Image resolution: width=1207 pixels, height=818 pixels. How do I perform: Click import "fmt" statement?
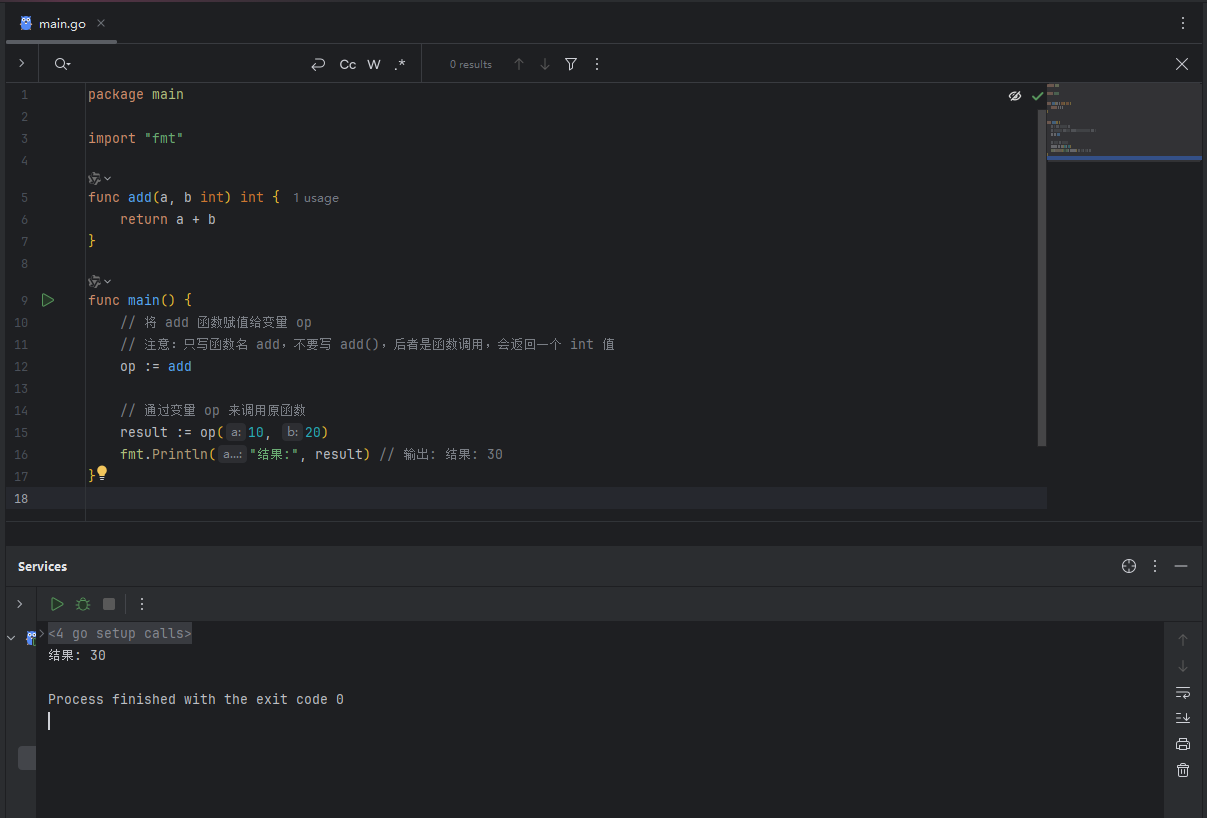[136, 138]
